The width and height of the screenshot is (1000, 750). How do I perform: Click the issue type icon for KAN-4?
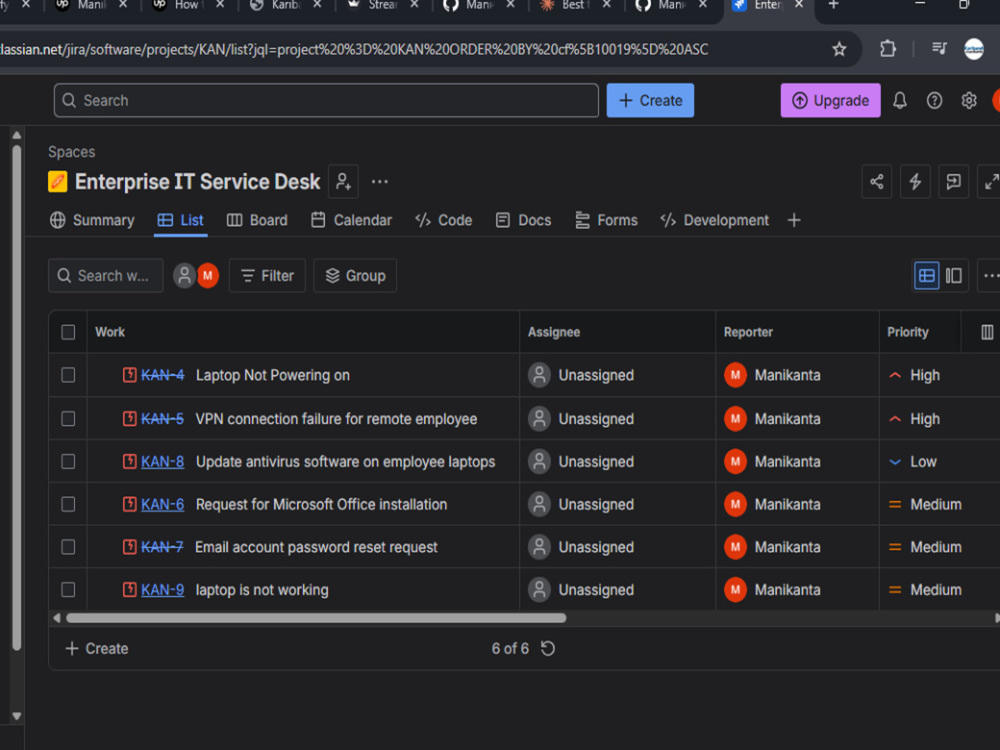point(129,375)
